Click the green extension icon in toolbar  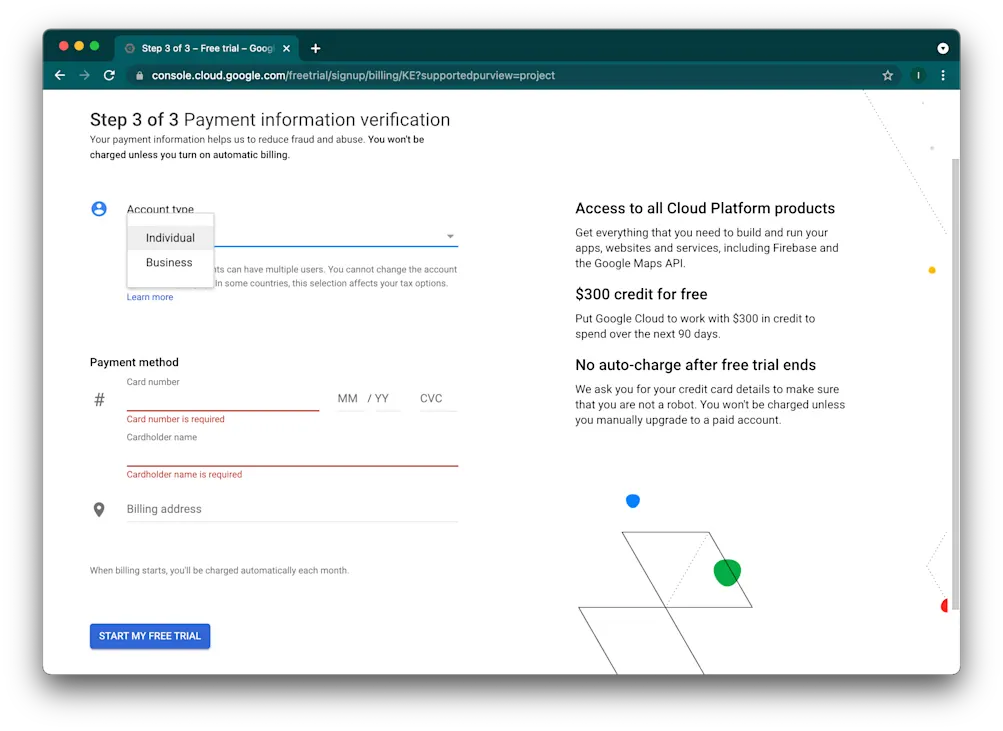click(917, 75)
